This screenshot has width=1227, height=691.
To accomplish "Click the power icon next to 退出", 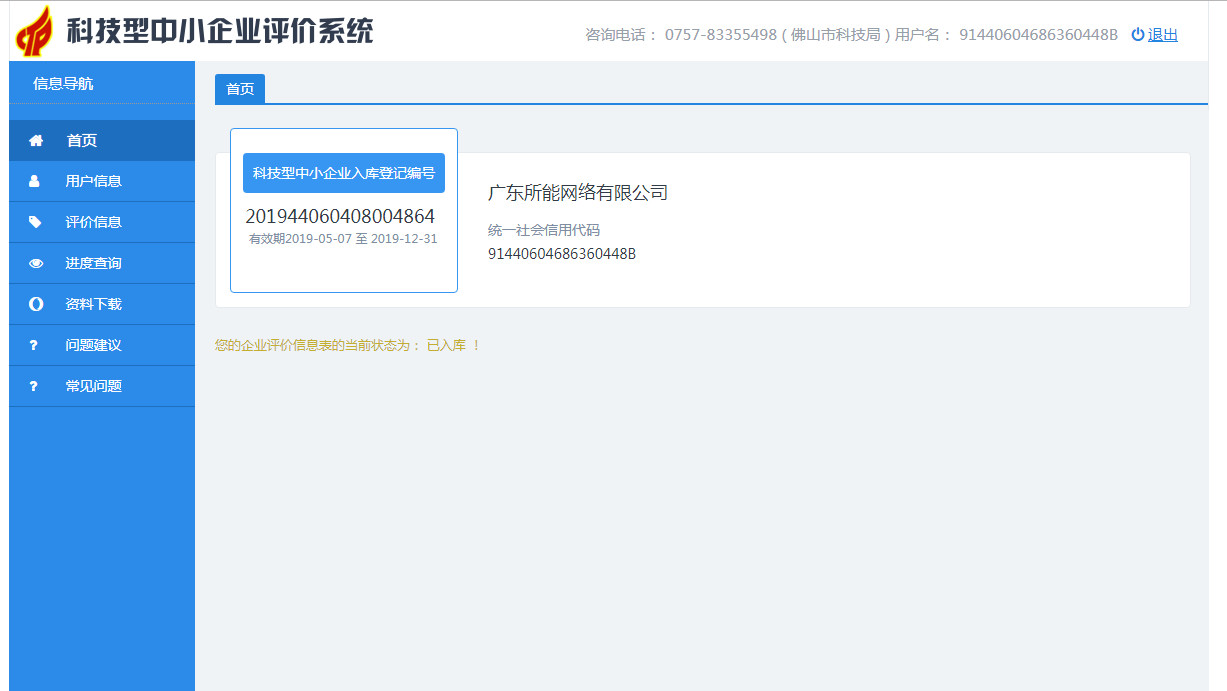I will point(1138,34).
